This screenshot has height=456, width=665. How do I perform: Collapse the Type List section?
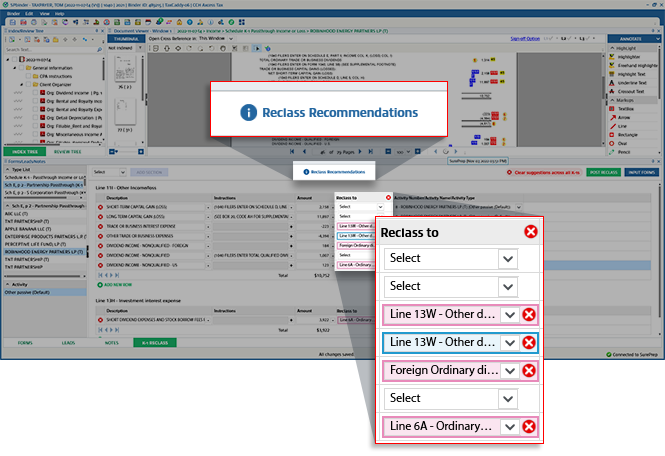pos(7,169)
